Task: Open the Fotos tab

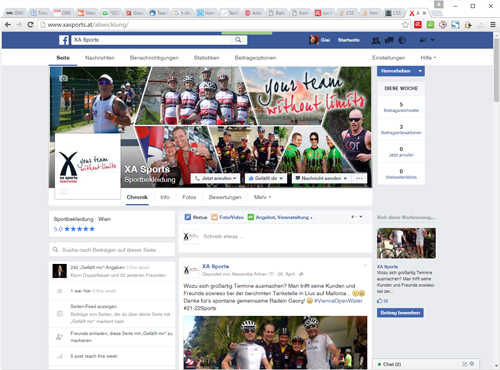Action: (x=189, y=197)
